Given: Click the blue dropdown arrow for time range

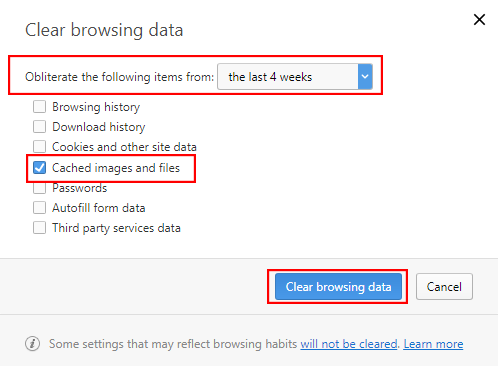Looking at the screenshot, I should (x=365, y=77).
